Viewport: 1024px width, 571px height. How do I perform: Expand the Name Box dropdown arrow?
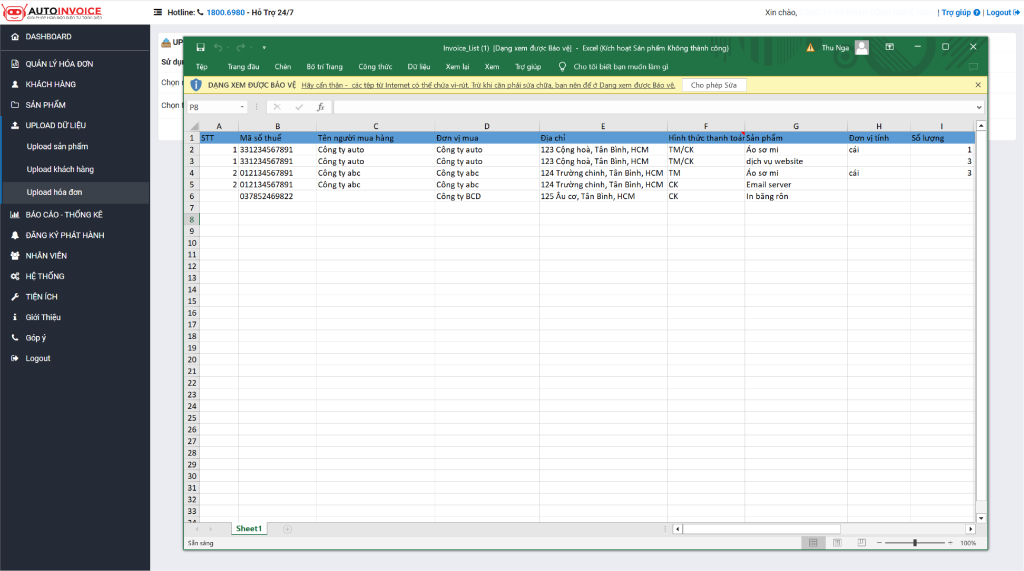242,106
